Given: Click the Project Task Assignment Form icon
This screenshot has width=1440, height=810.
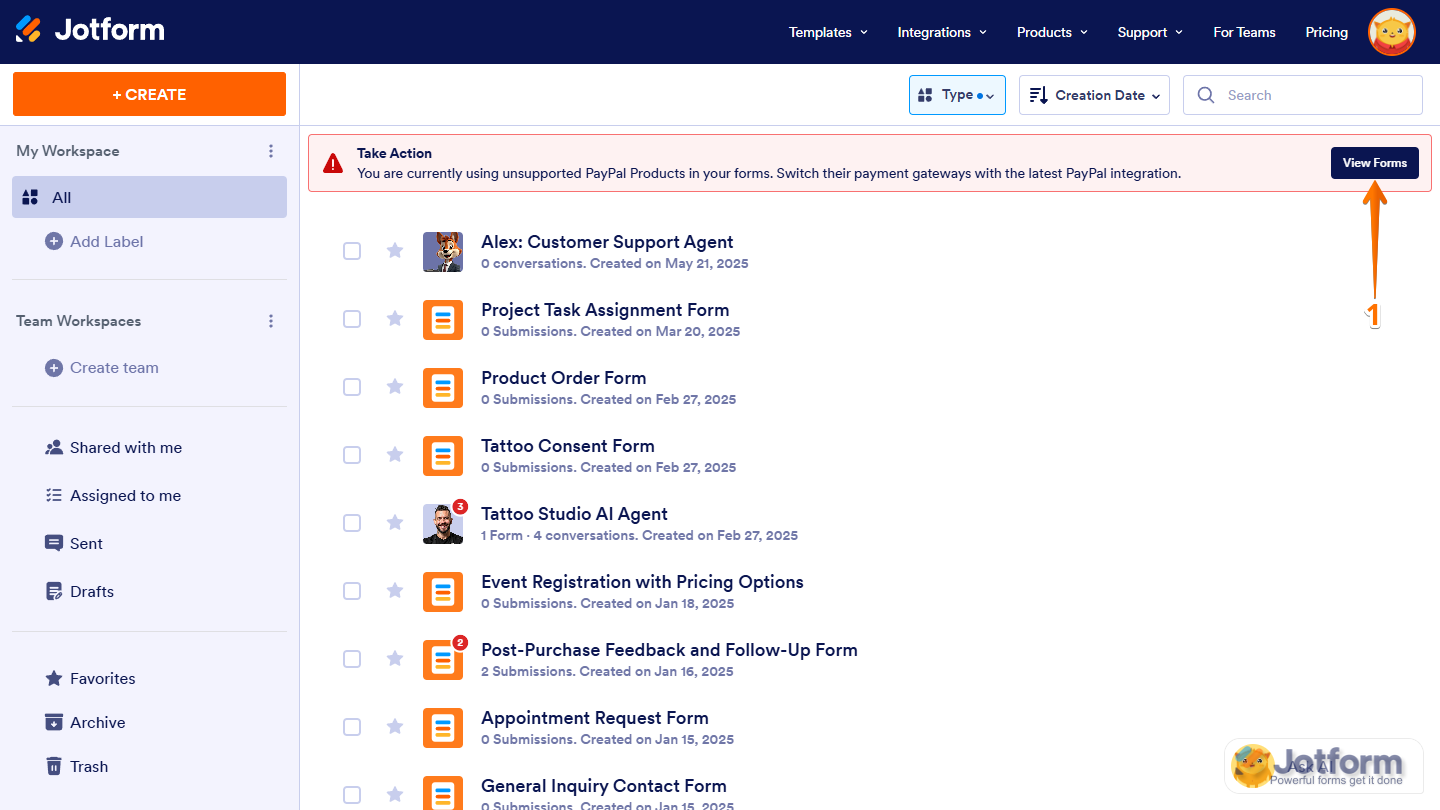Looking at the screenshot, I should 442,320.
